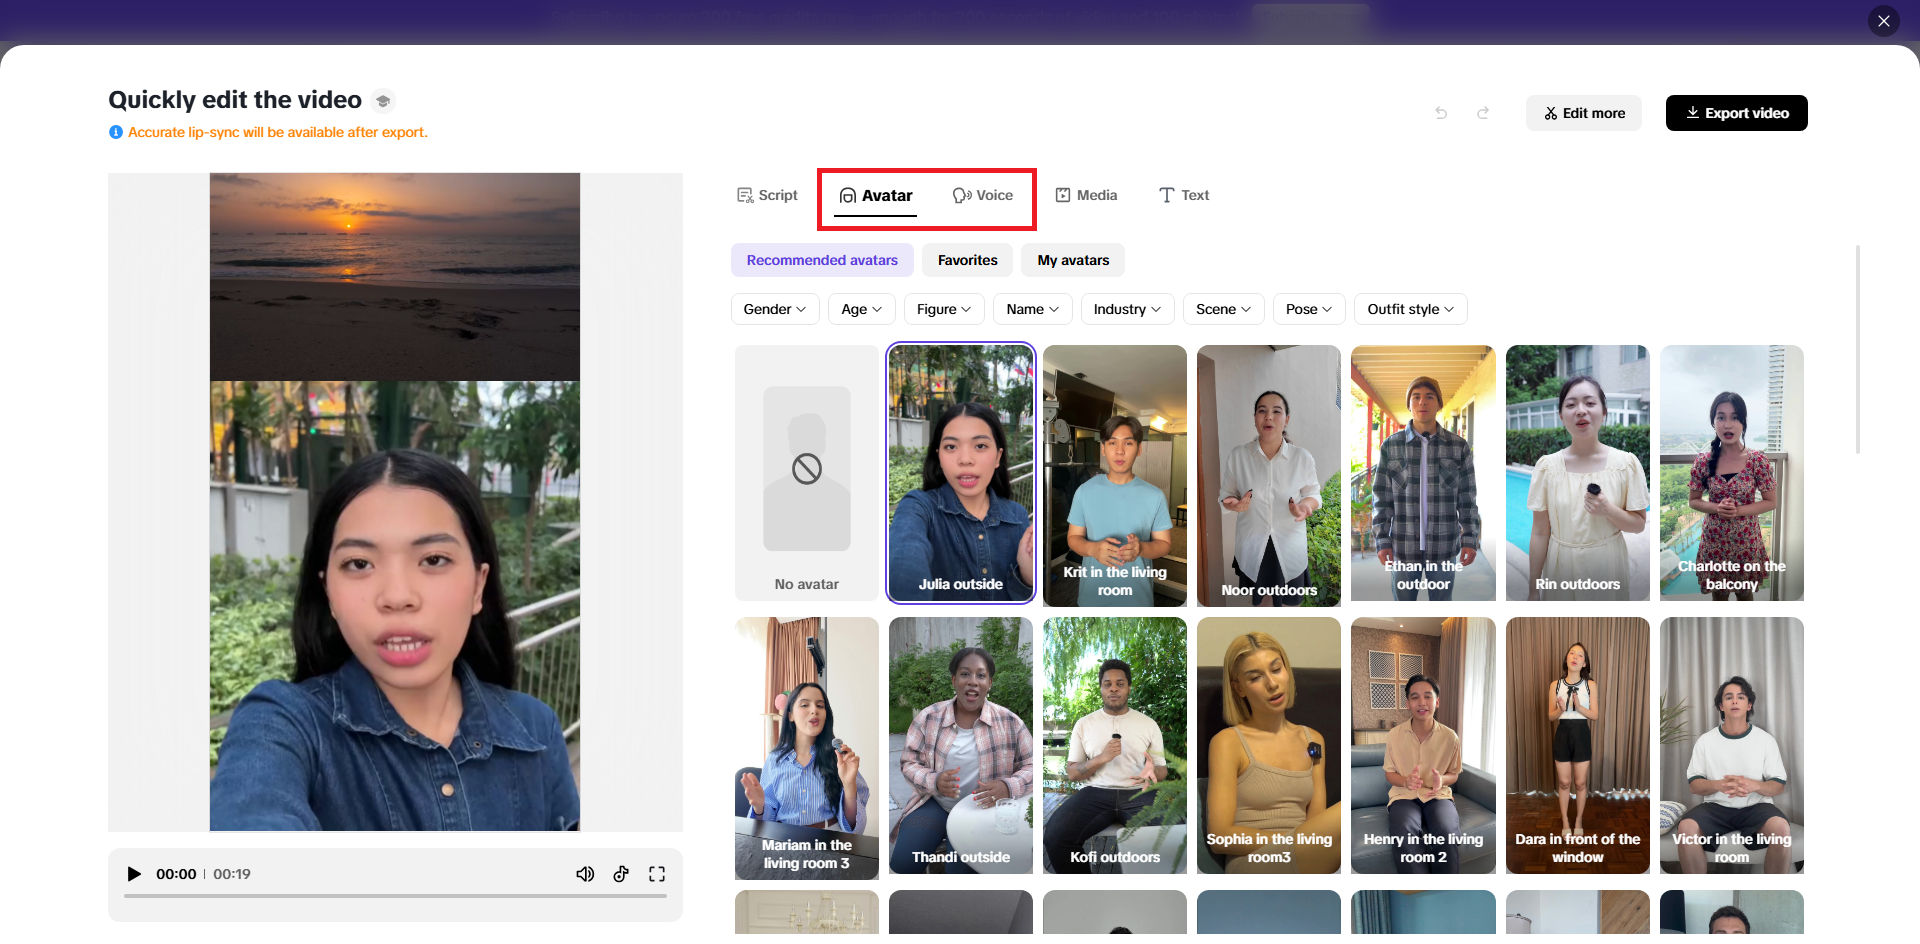Viewport: 1920px width, 944px height.
Task: Click the Edit more button
Action: pyautogui.click(x=1583, y=113)
